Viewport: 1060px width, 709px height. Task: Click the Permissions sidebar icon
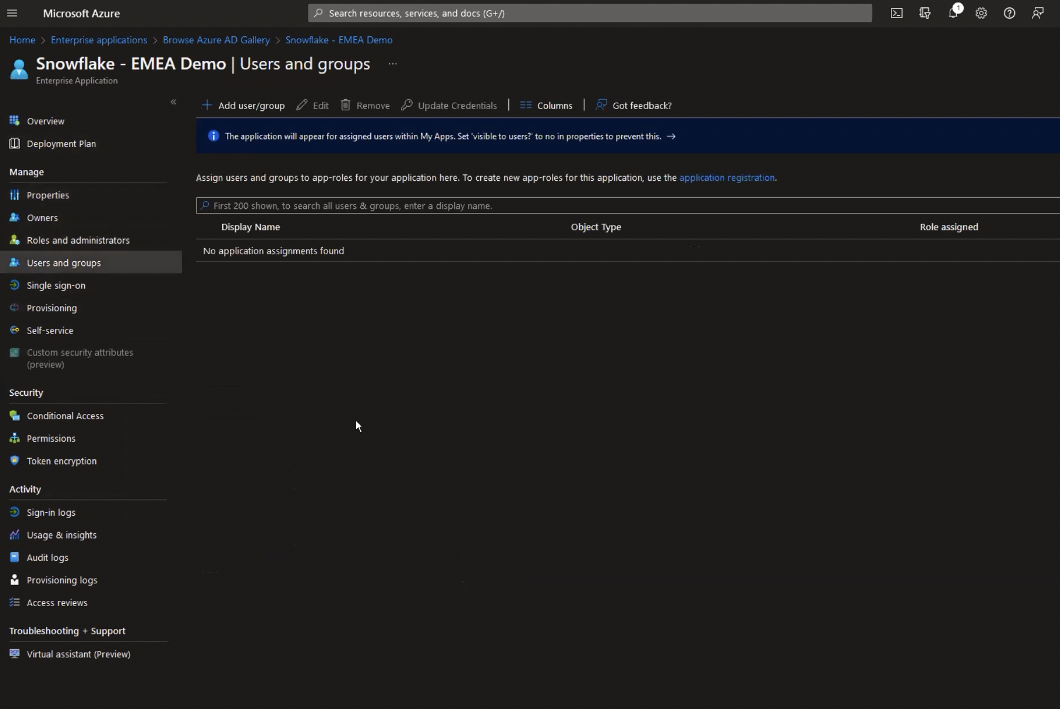pyautogui.click(x=14, y=438)
